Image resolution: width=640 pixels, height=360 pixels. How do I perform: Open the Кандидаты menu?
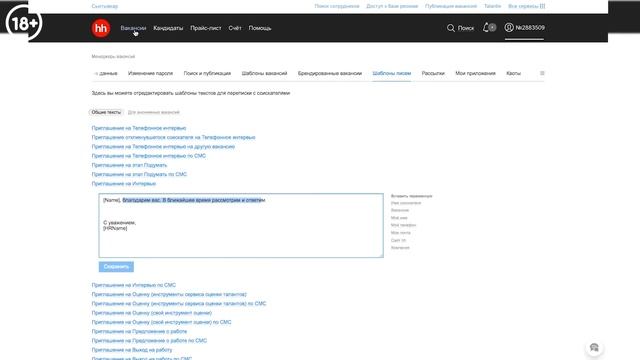pos(168,28)
